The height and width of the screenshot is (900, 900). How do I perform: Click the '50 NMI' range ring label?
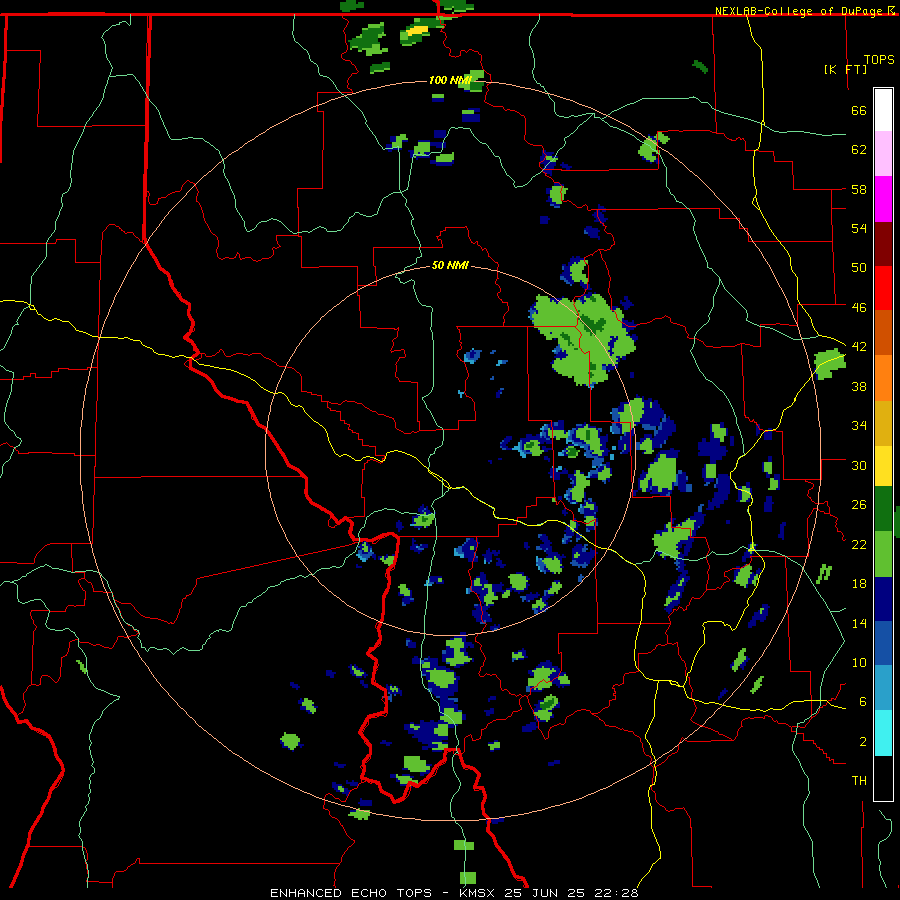[x=450, y=265]
